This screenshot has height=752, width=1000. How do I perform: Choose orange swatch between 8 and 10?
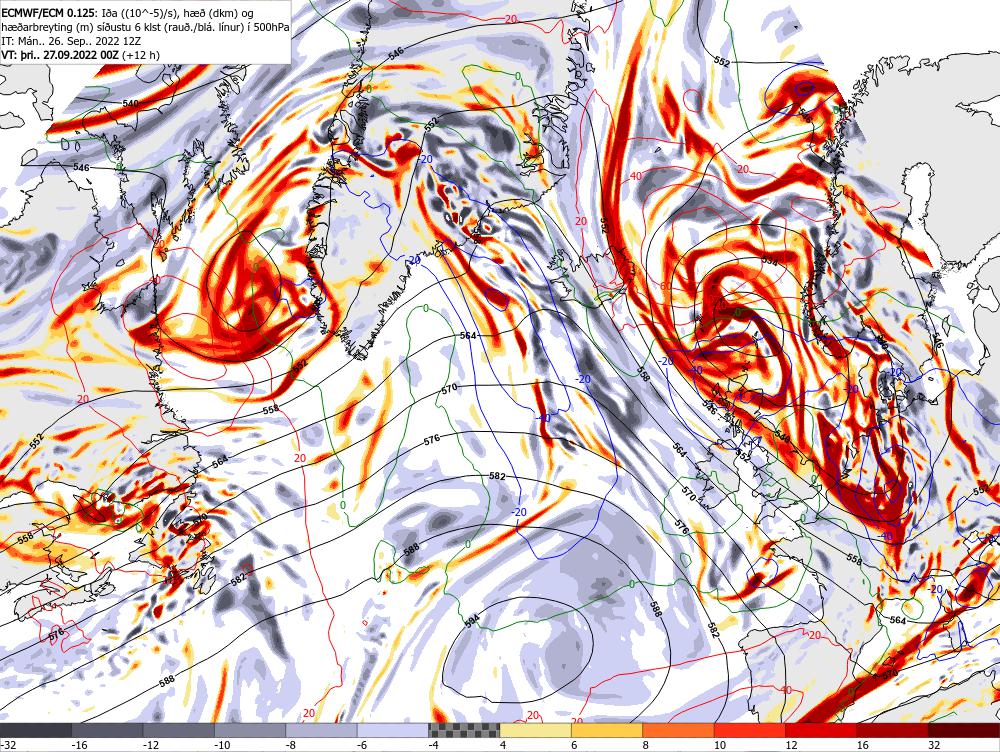pyautogui.click(x=679, y=730)
